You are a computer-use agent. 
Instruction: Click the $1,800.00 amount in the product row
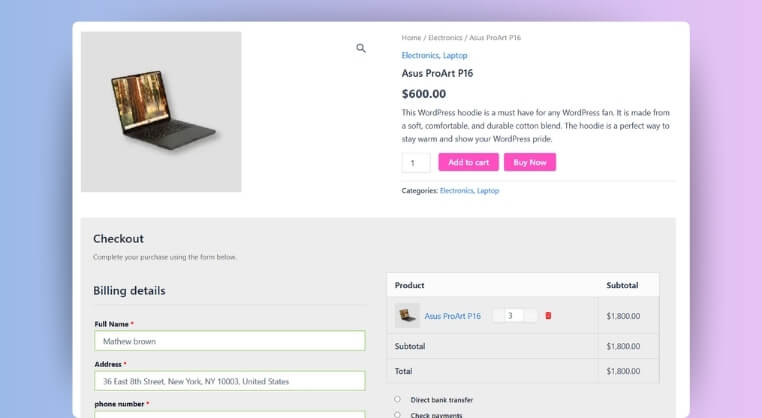coord(623,316)
